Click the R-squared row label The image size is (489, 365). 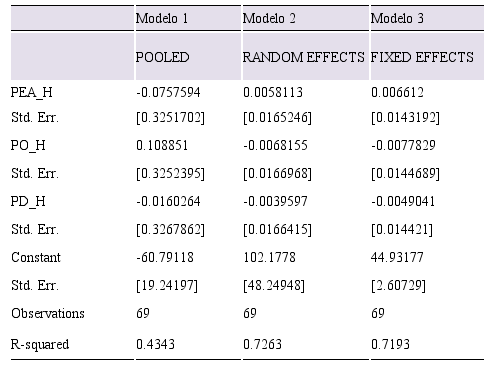pos(40,344)
